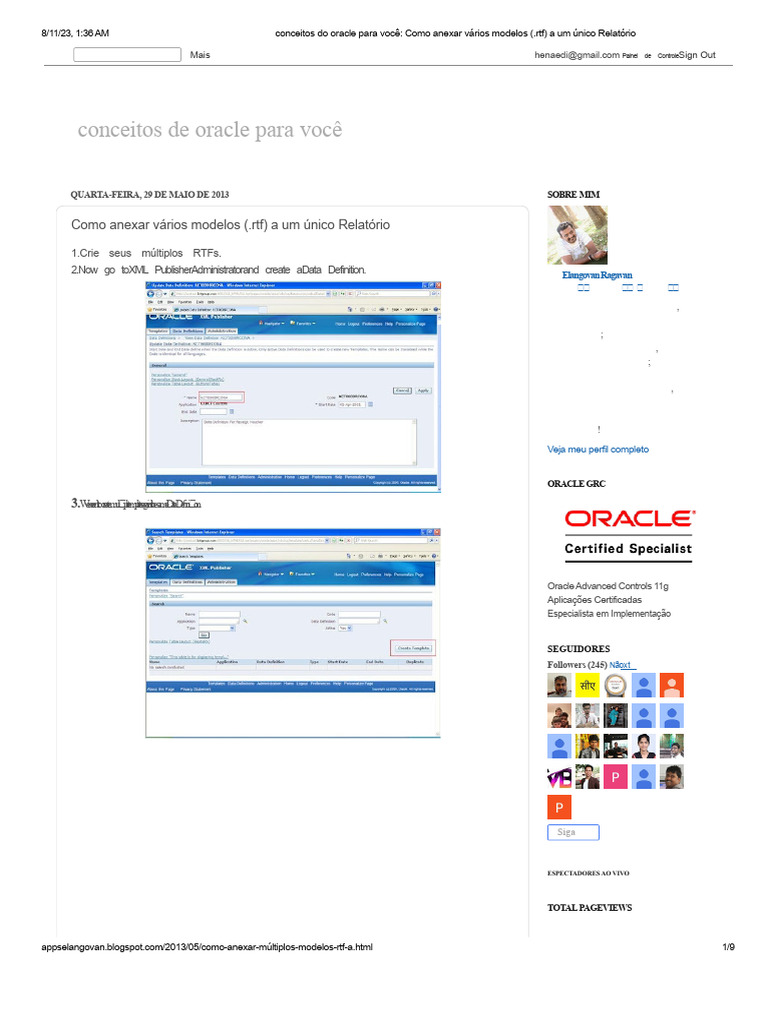
Task: Open the purple VB logo follower avatar
Action: tap(559, 777)
